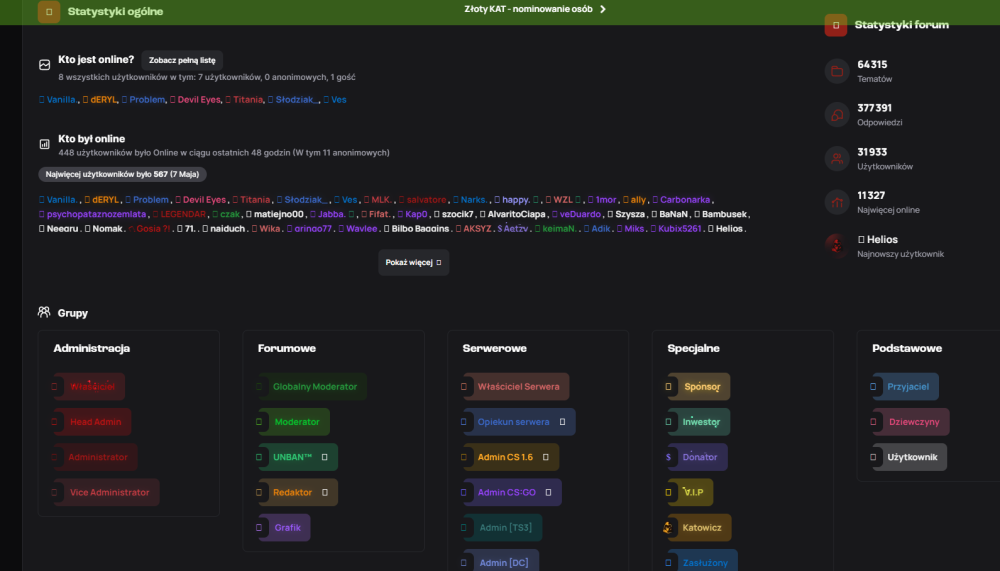This screenshot has height=571, width=1000.
Task: Select the Head Admin group badge
Action: coord(92,422)
